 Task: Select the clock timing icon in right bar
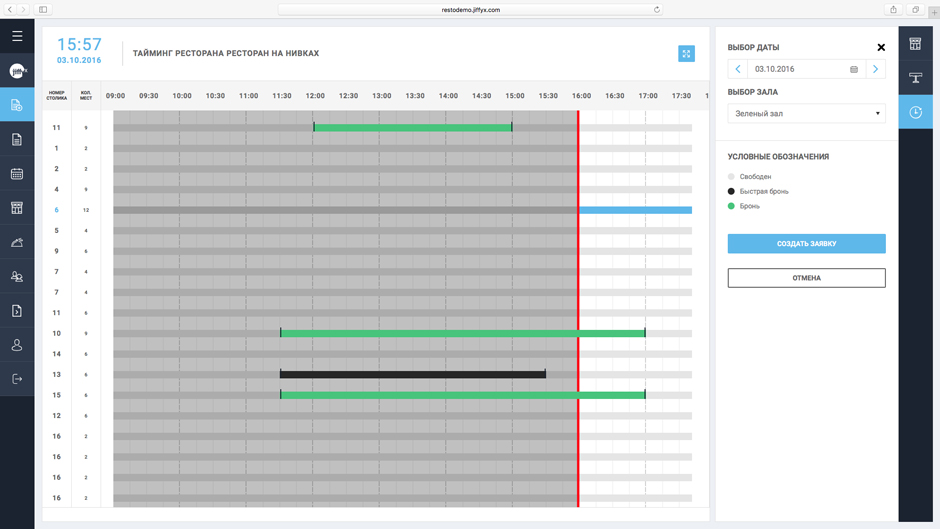click(x=915, y=112)
